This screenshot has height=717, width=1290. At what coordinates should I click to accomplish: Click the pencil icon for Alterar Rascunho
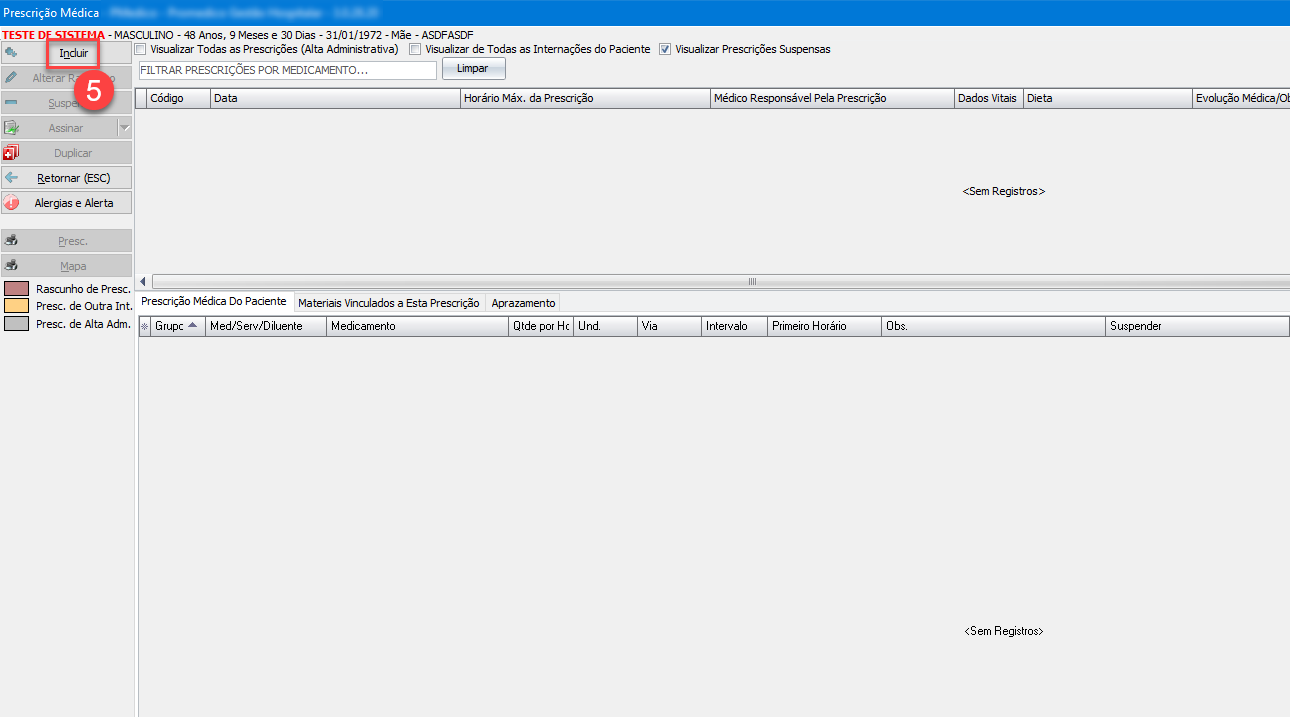coord(11,77)
